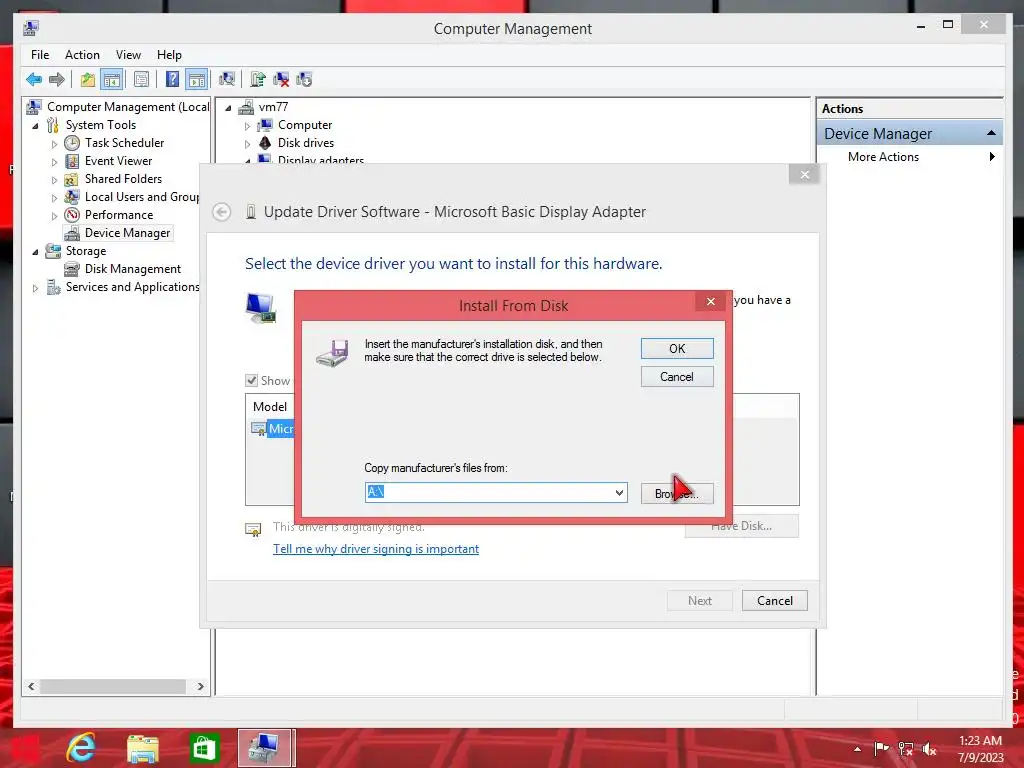Select the Computer device category

pyautogui.click(x=304, y=125)
